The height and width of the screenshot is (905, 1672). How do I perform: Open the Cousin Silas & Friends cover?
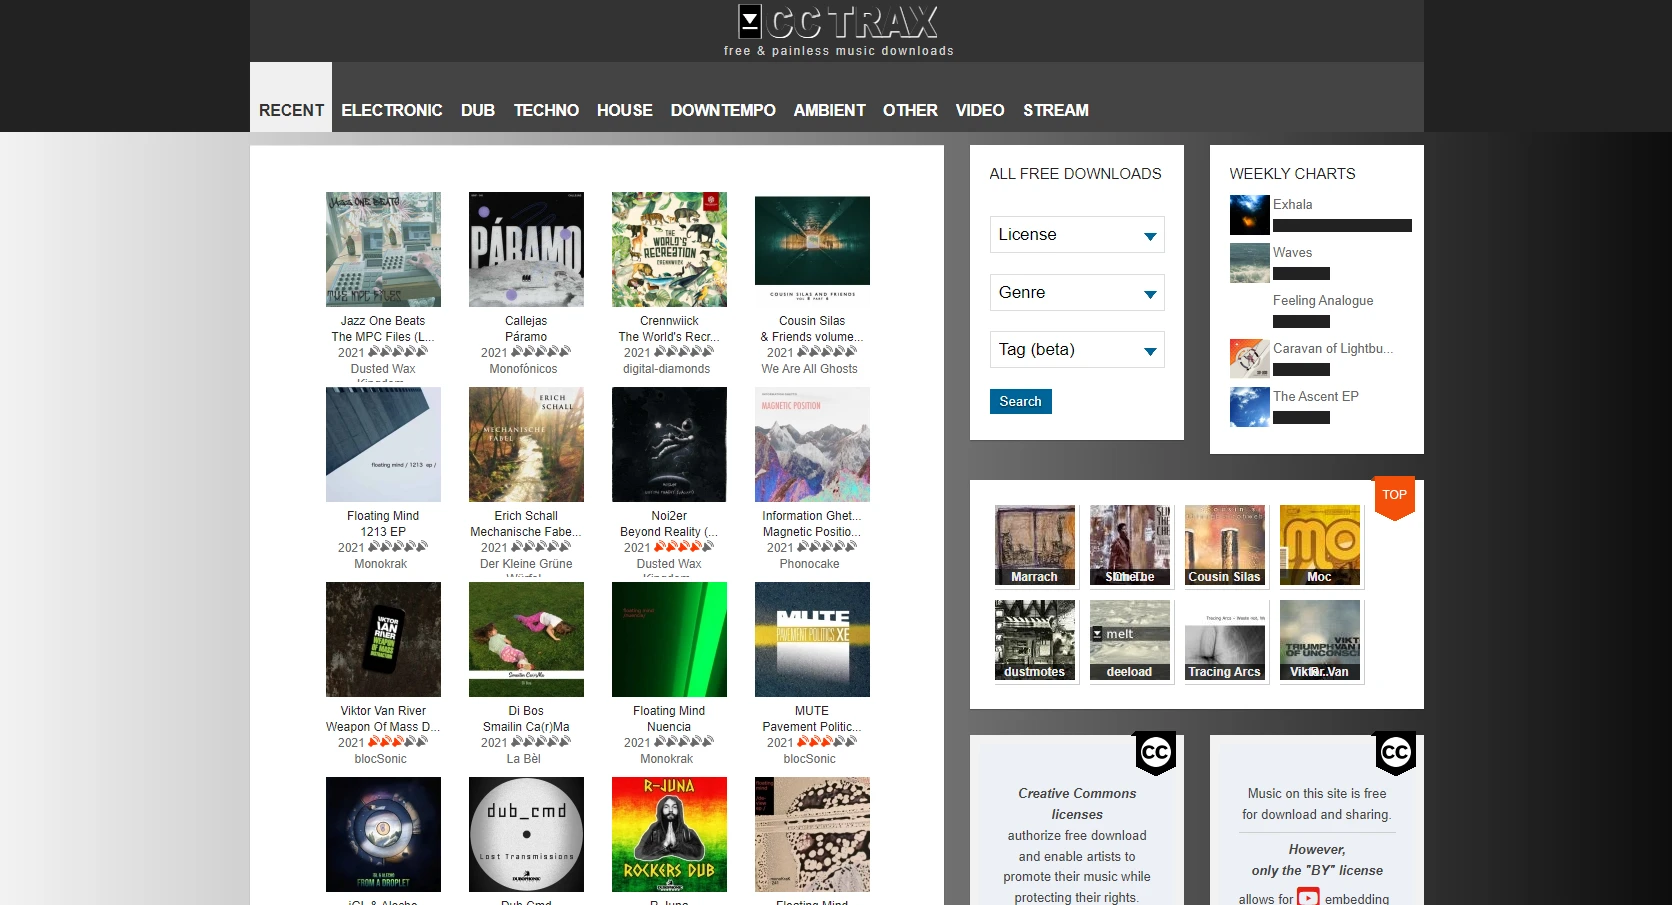[x=812, y=249]
